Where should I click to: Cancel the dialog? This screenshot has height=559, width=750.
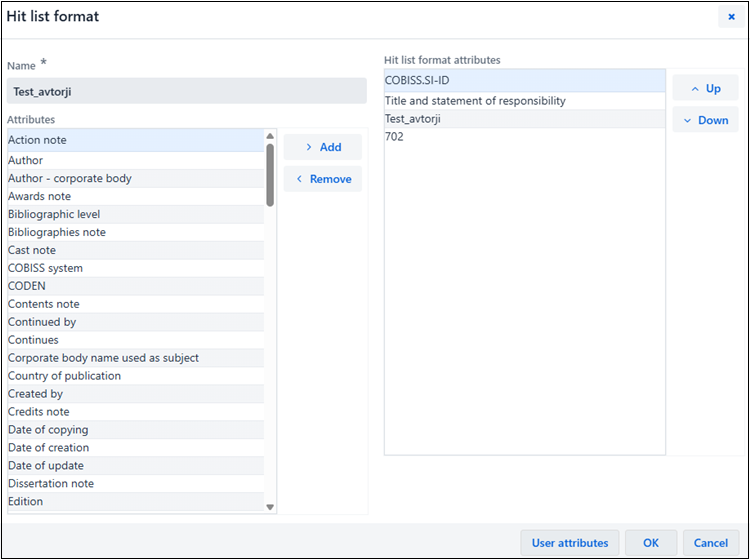tap(711, 543)
